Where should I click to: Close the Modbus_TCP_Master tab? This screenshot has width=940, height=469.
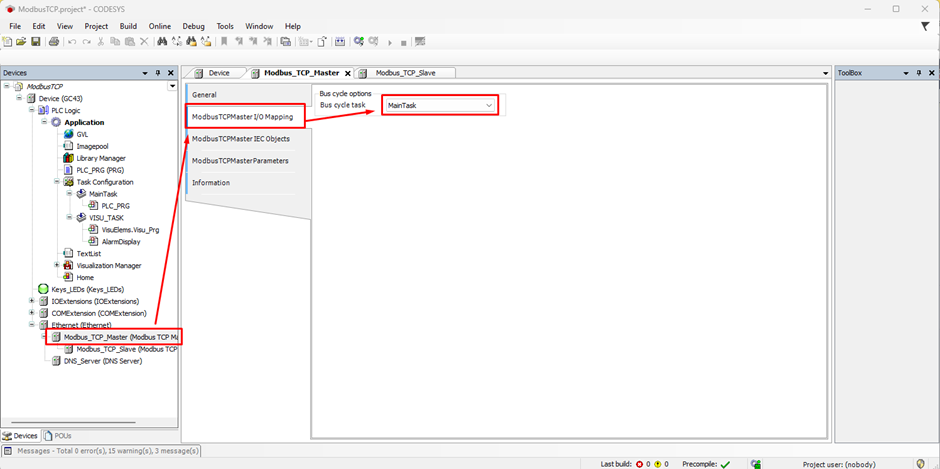tap(348, 73)
